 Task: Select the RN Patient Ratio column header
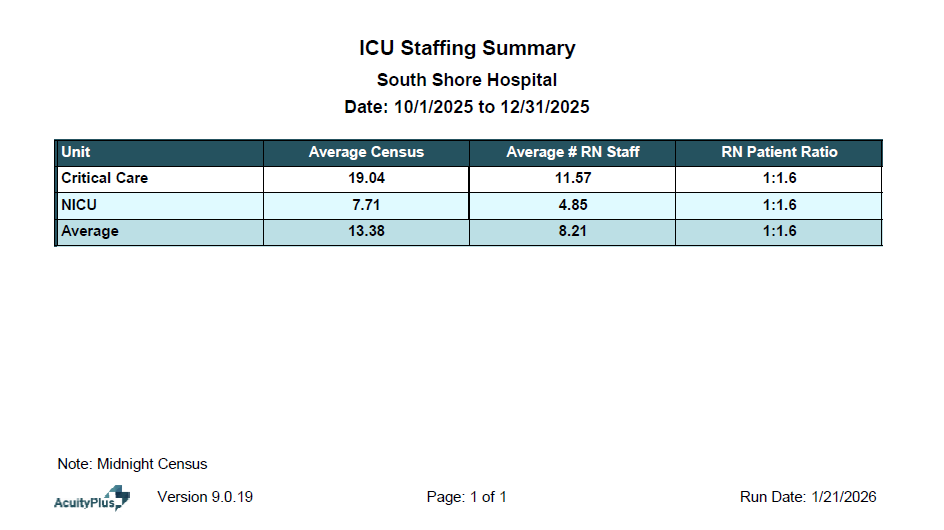[x=779, y=152]
